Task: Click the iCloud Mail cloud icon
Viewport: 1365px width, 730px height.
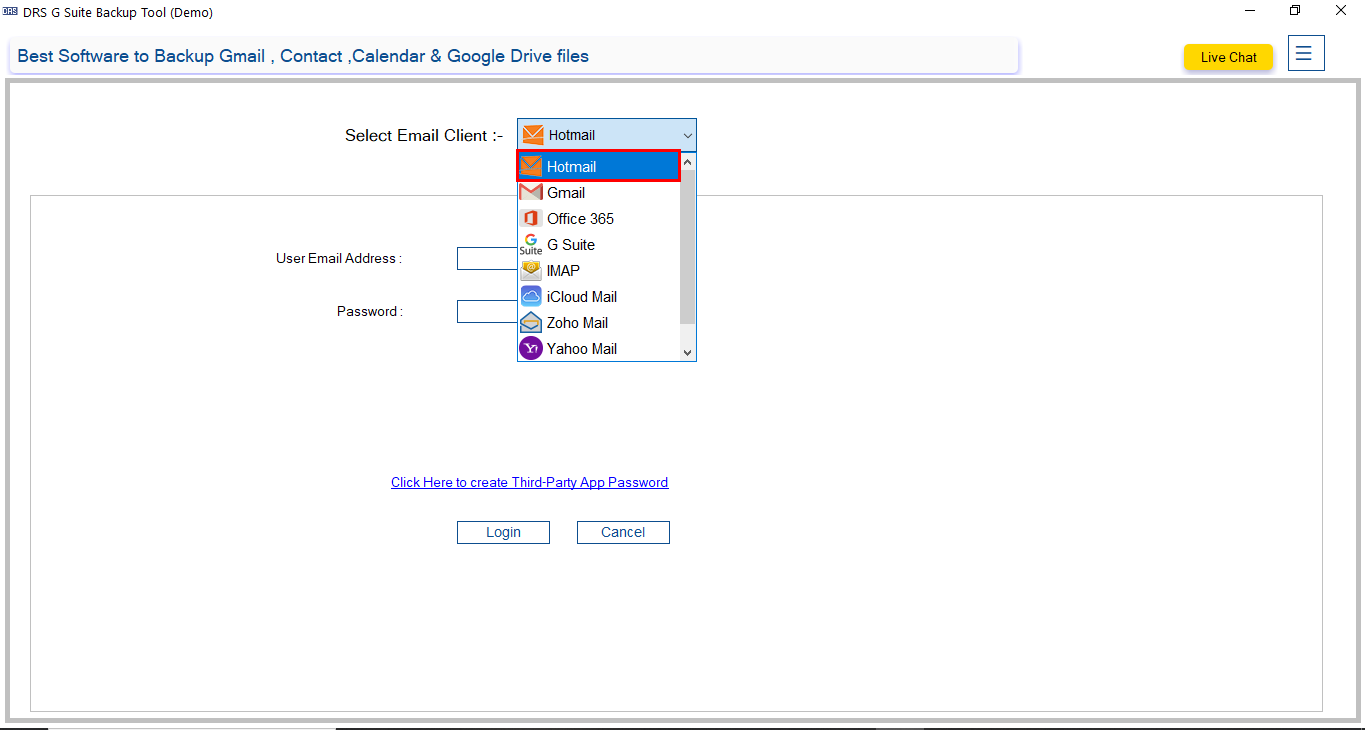Action: click(x=531, y=297)
